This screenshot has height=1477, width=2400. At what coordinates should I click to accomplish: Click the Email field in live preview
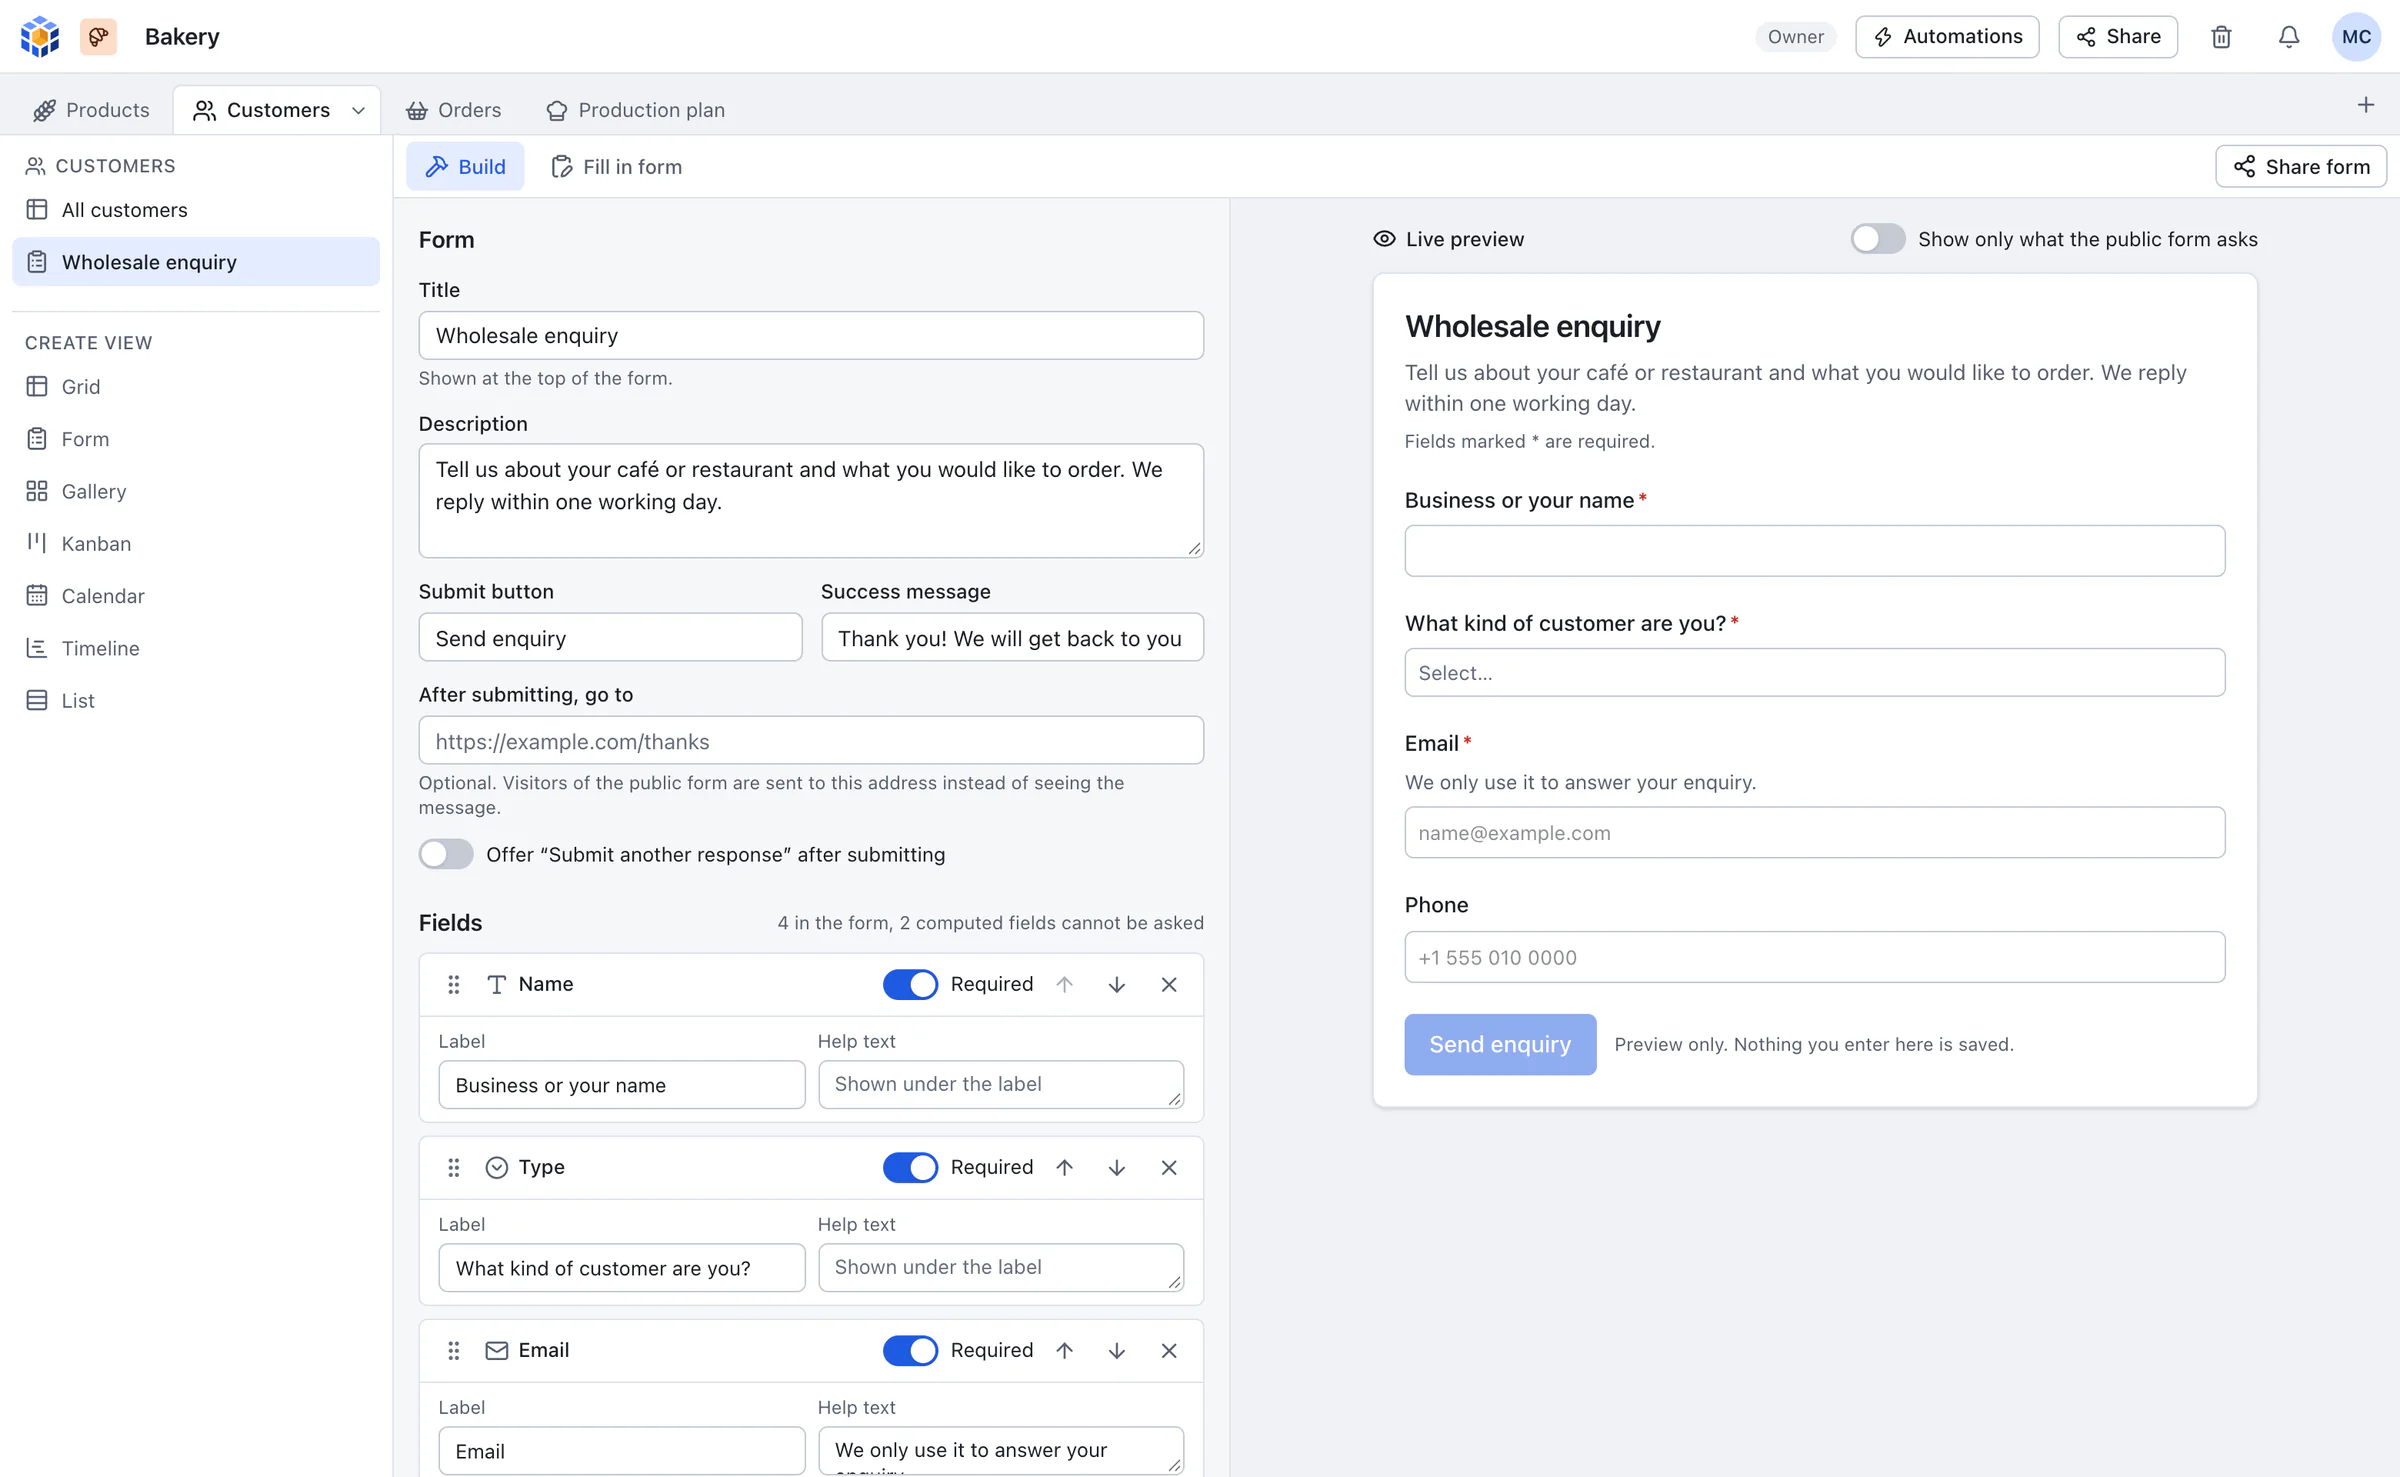(1814, 833)
